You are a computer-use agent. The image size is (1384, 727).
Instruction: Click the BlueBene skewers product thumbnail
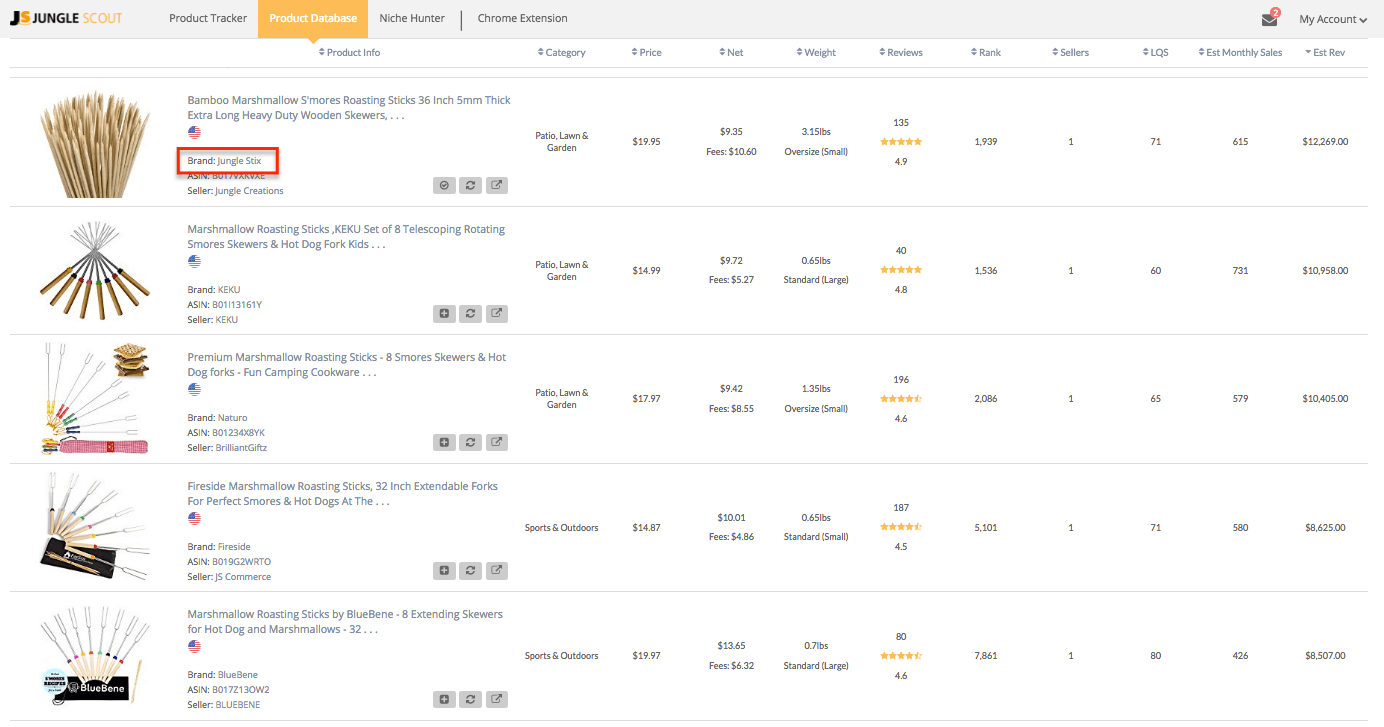[x=94, y=655]
